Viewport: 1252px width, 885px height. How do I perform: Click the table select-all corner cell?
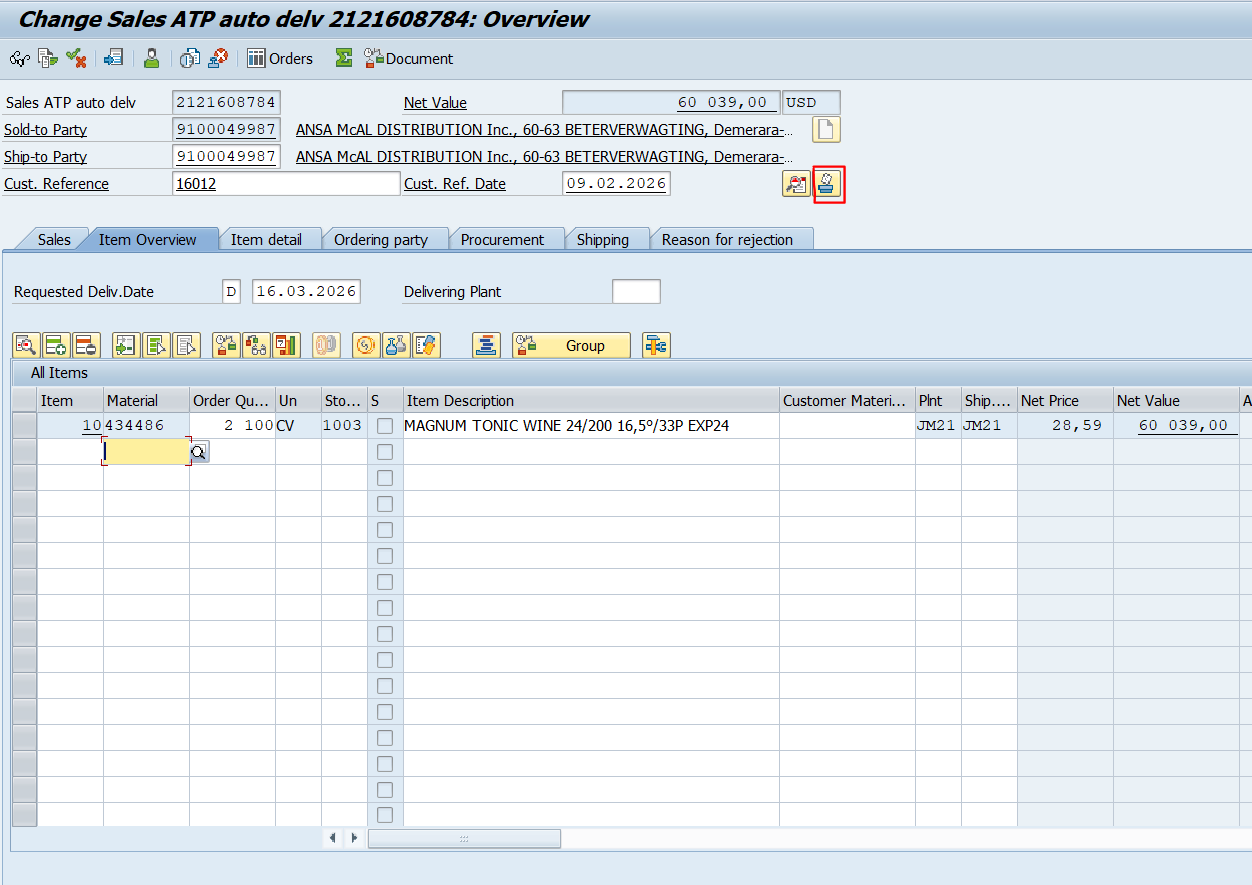tap(24, 400)
